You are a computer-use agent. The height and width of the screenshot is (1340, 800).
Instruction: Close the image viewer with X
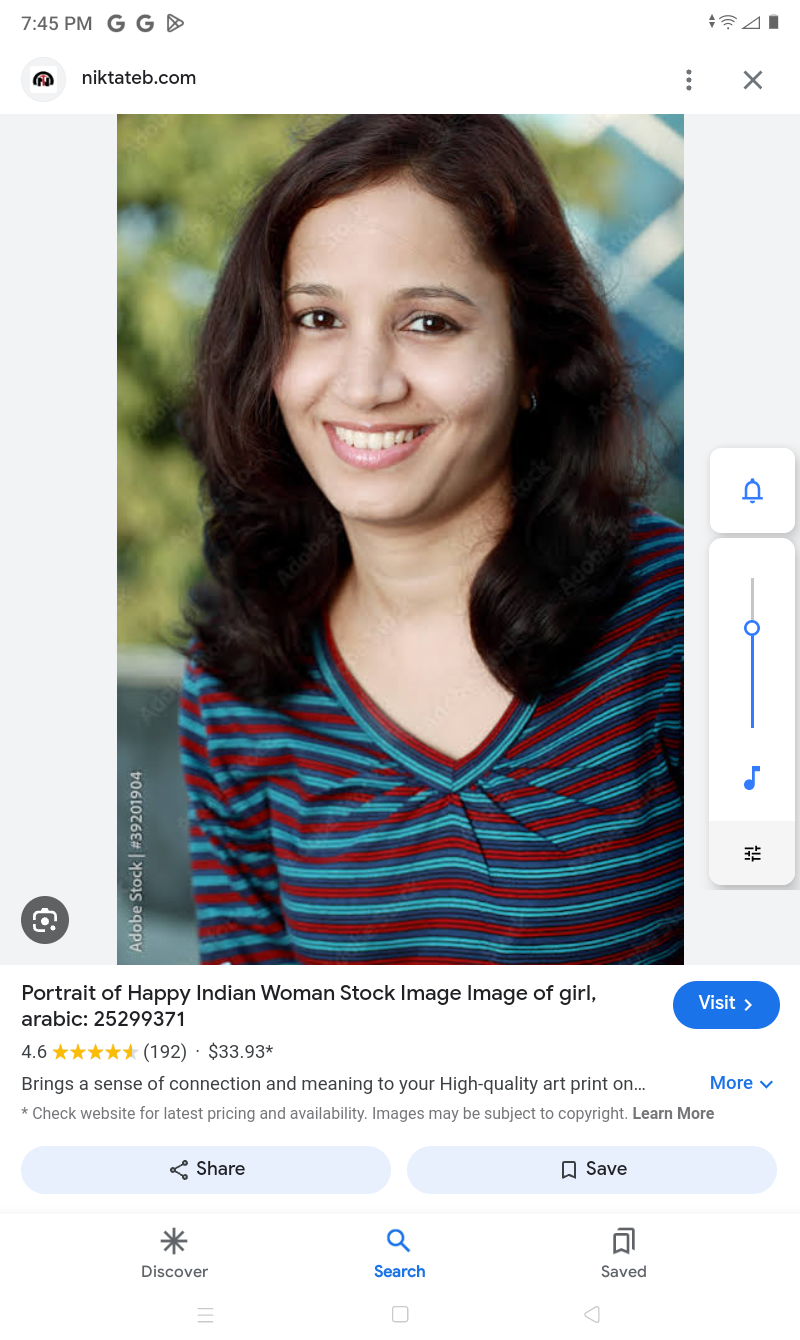pyautogui.click(x=753, y=80)
